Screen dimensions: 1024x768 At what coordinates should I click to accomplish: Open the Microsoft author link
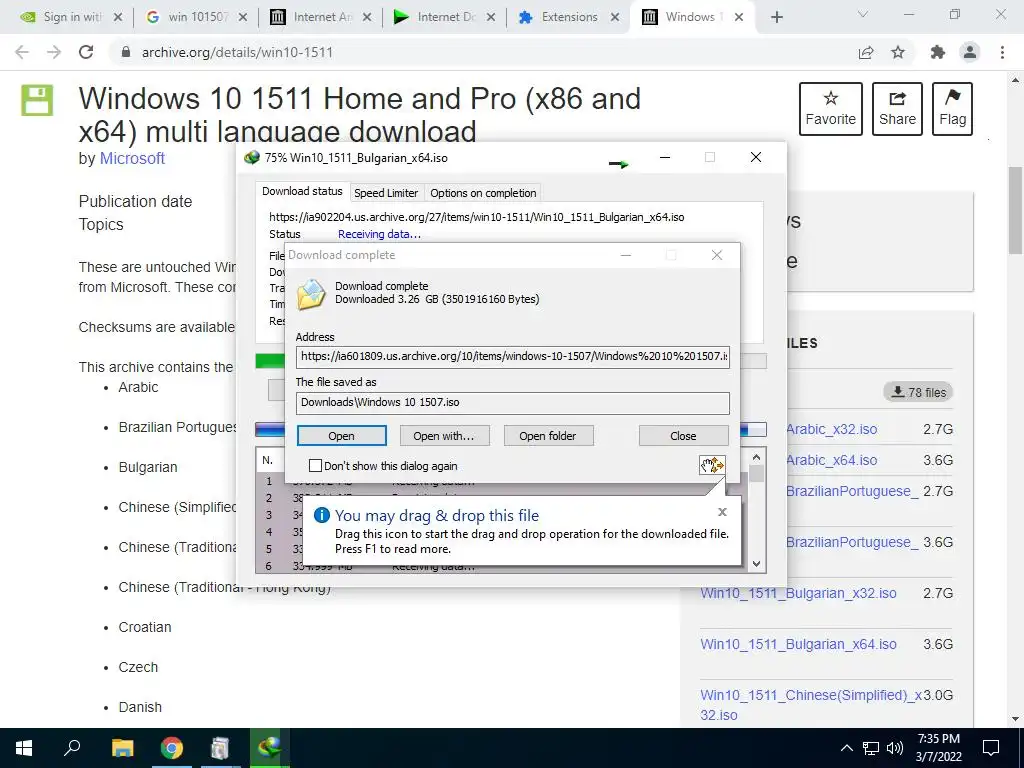coord(132,159)
